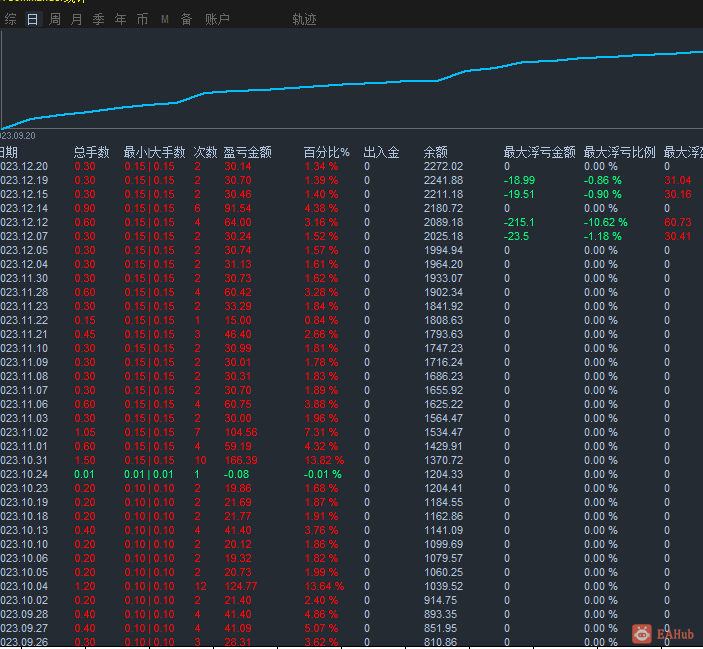The image size is (703, 649).
Task: Open the 轨迹 track tab
Action: coord(304,19)
